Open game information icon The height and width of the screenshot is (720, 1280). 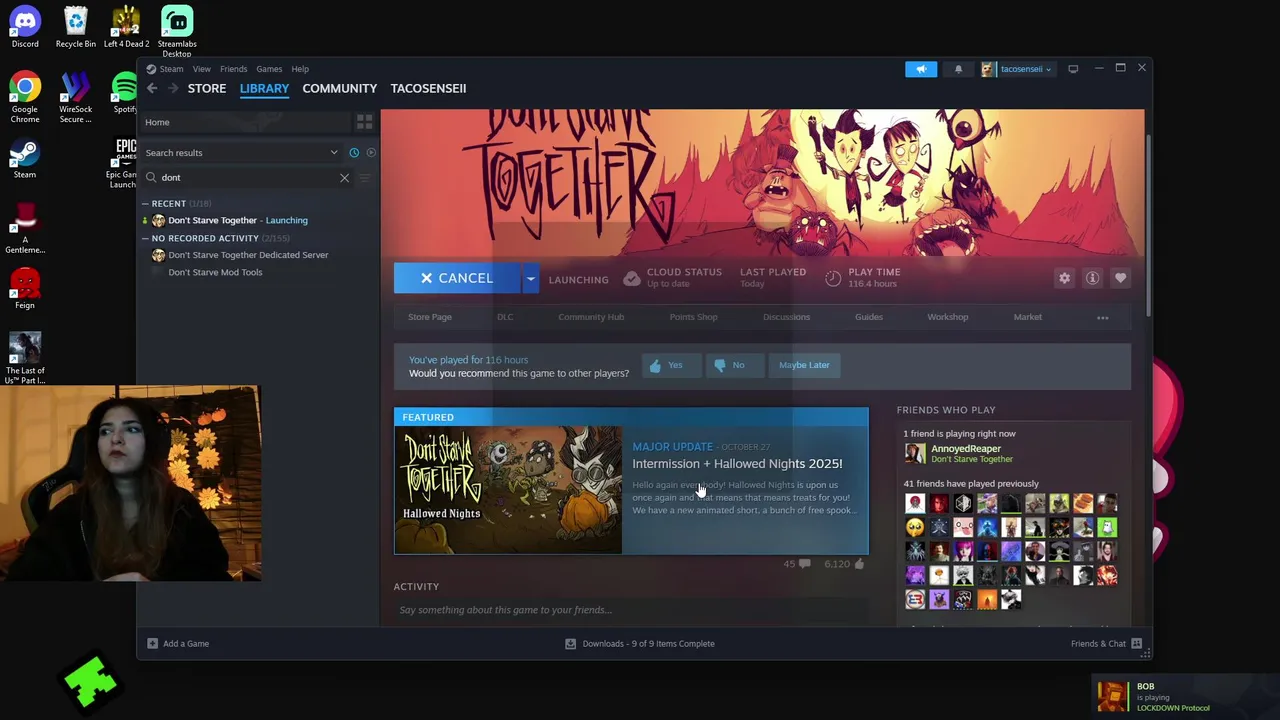(1092, 278)
